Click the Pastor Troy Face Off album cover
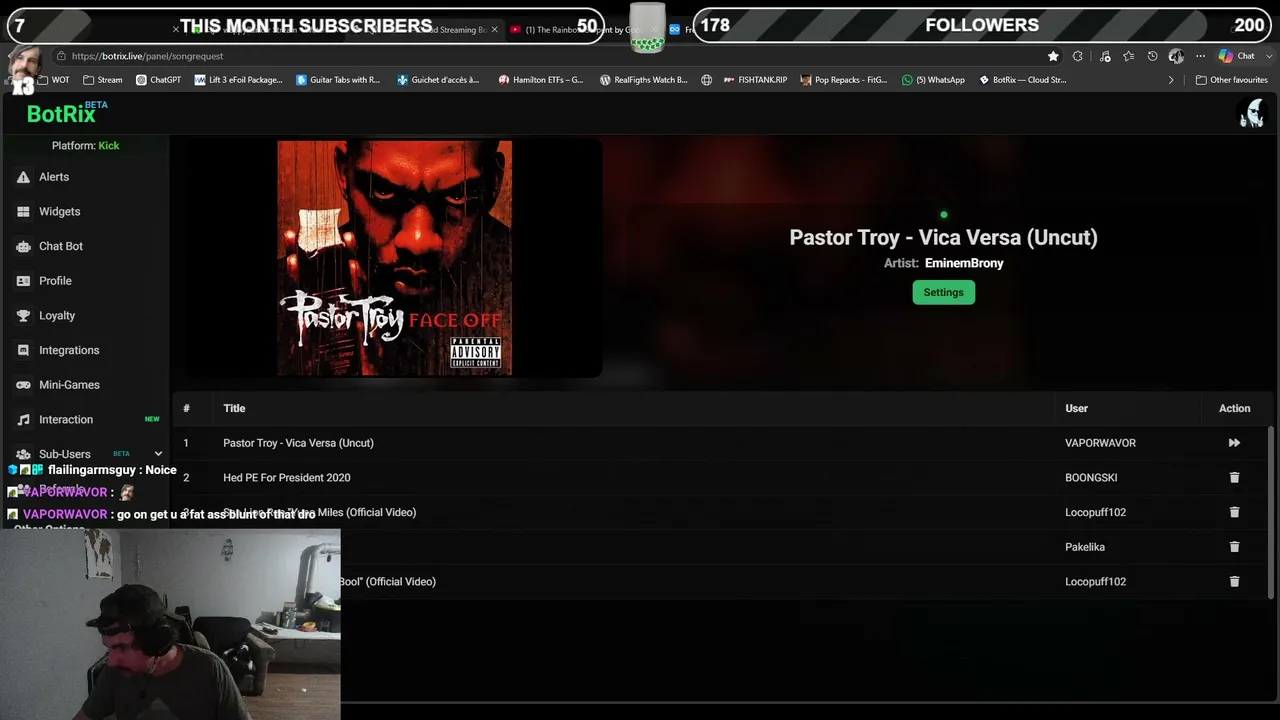This screenshot has height=720, width=1280. tap(394, 258)
